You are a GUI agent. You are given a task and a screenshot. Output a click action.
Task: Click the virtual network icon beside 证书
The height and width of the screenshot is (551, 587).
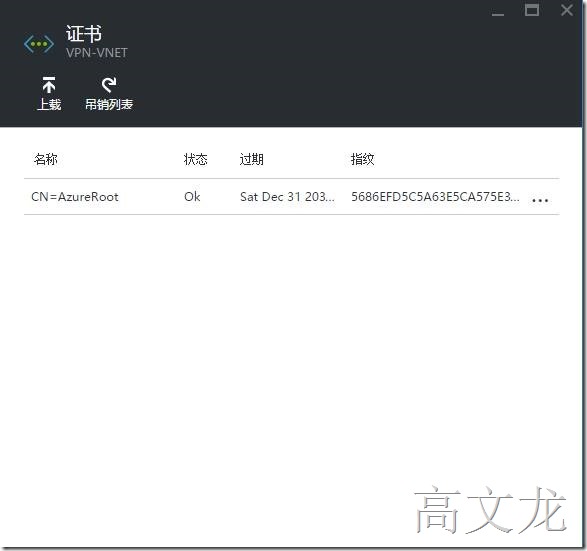39,44
